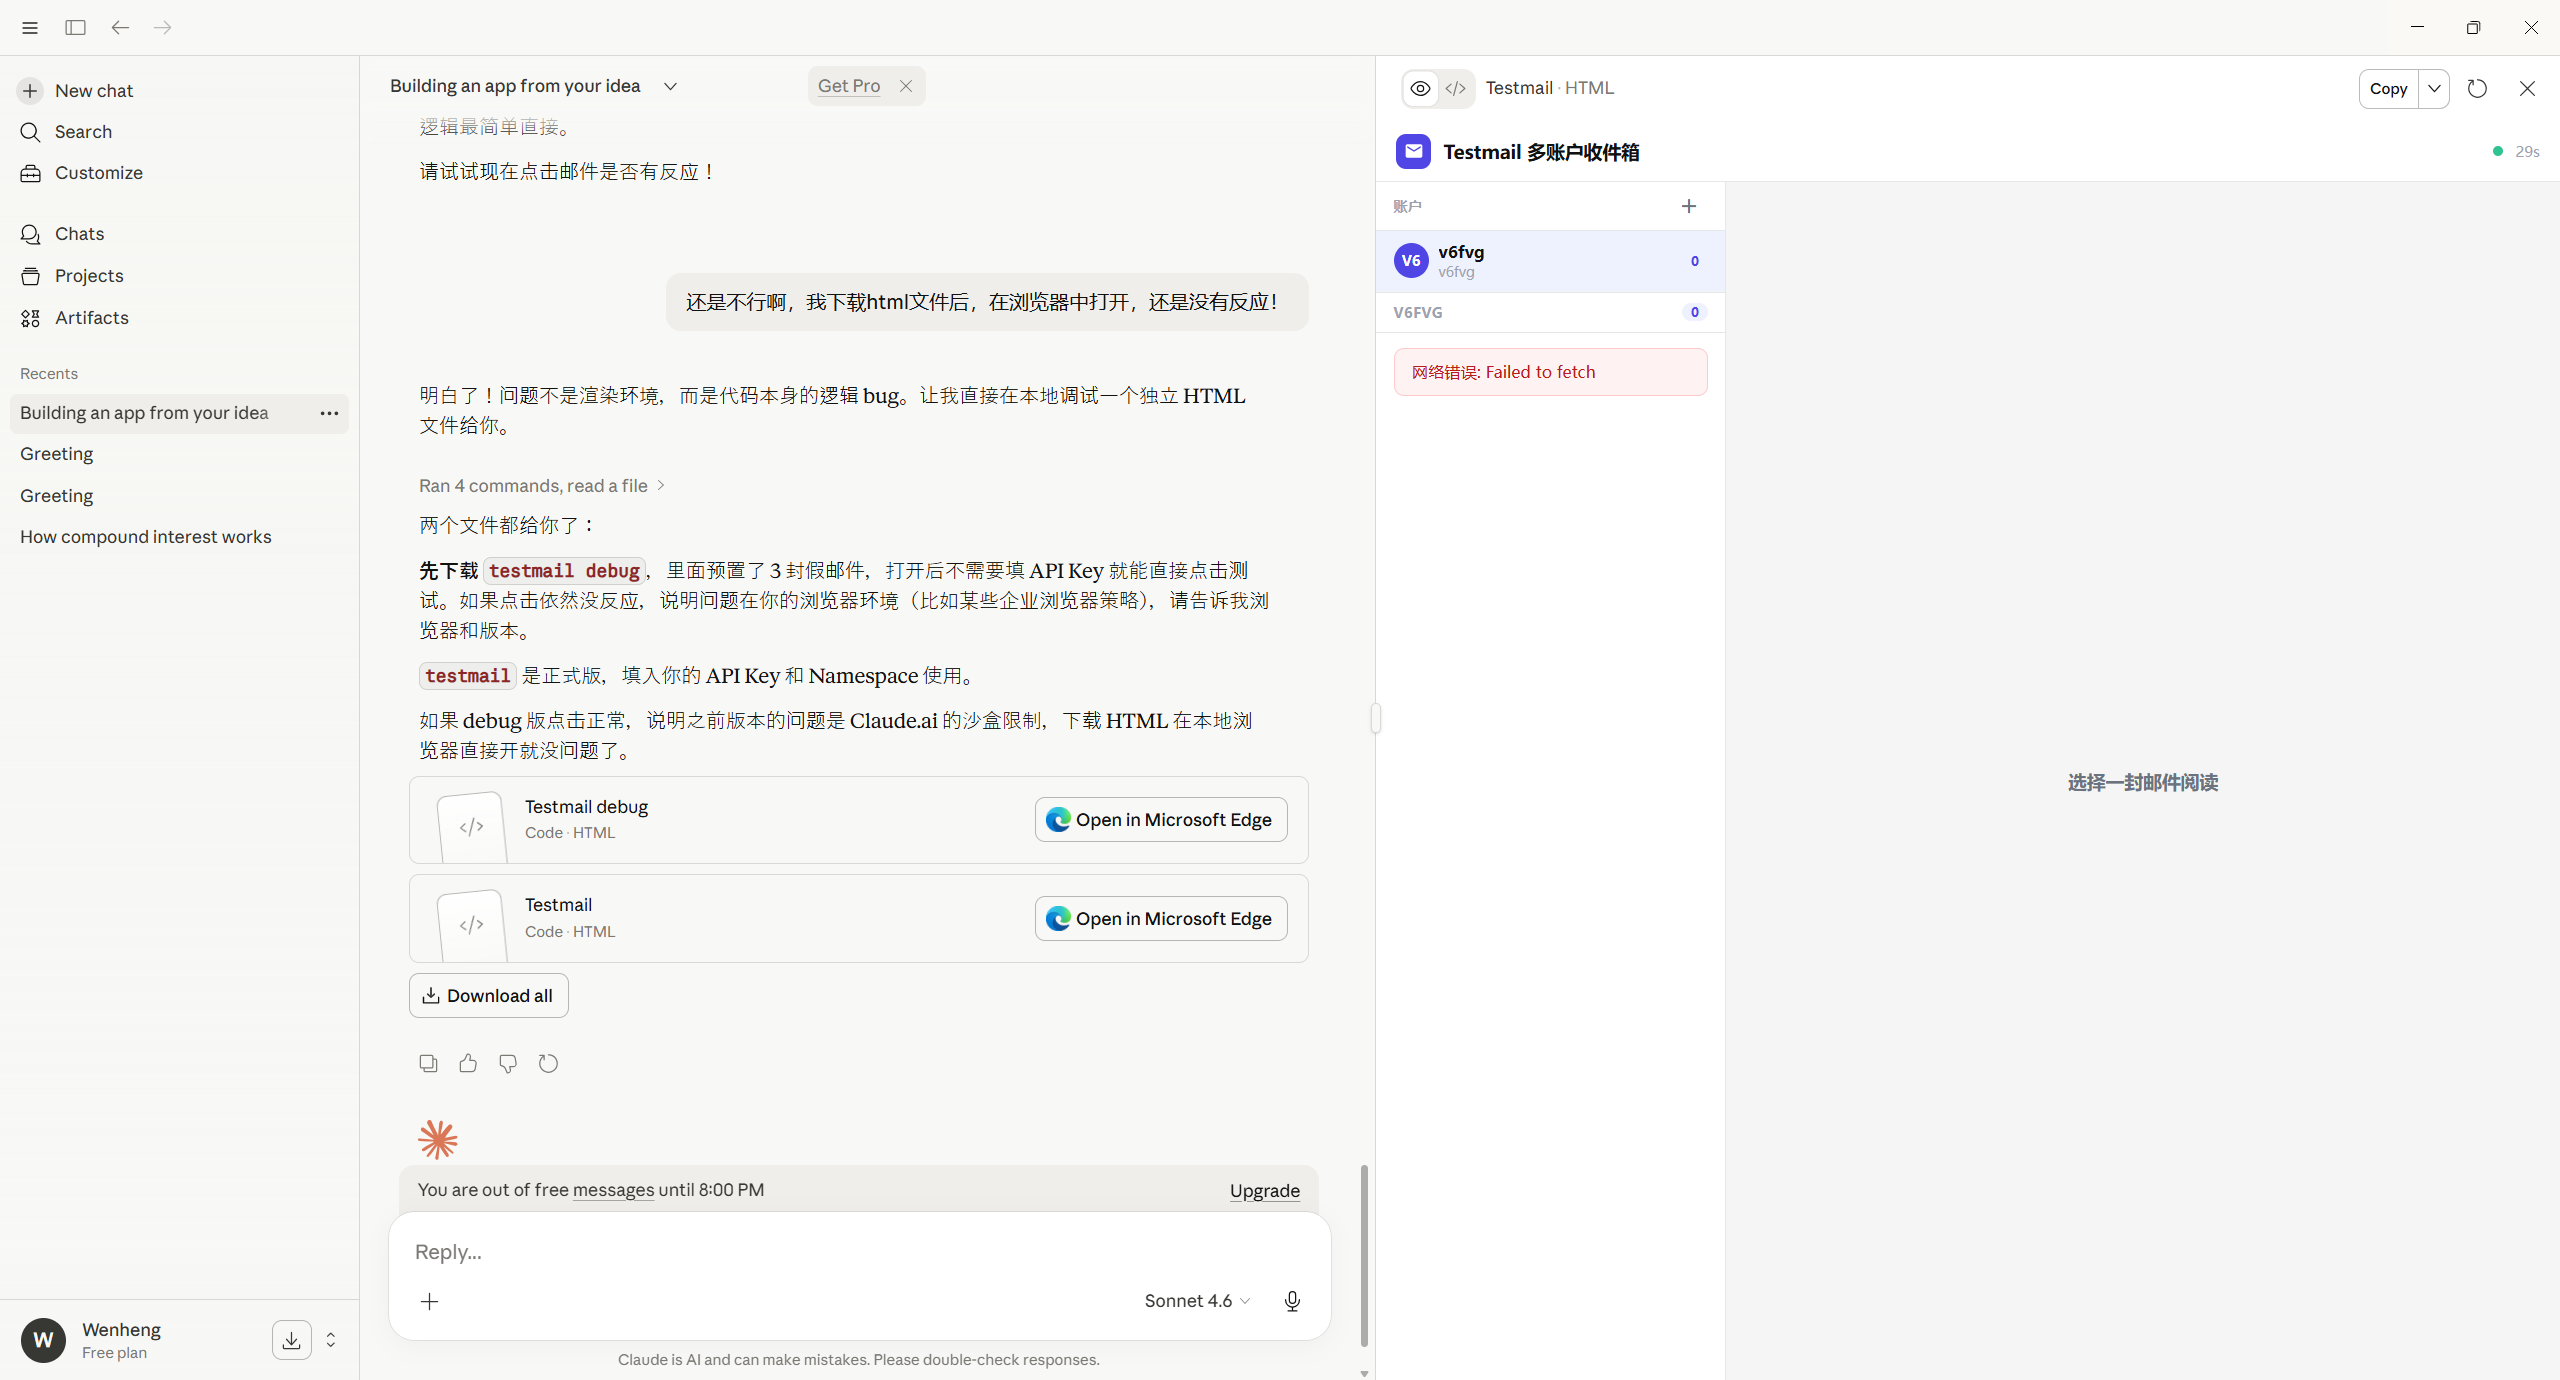Go forward with the right arrow
Image resolution: width=2560 pixels, height=1380 pixels.
pyautogui.click(x=163, y=28)
